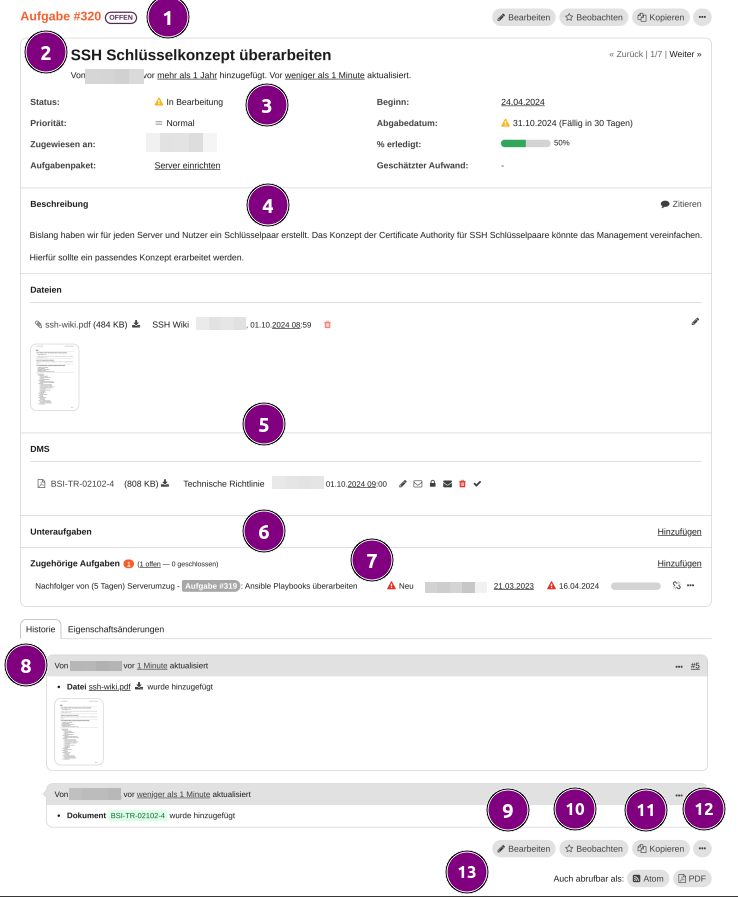Open the top-right three-dots actions menu

coord(702,17)
